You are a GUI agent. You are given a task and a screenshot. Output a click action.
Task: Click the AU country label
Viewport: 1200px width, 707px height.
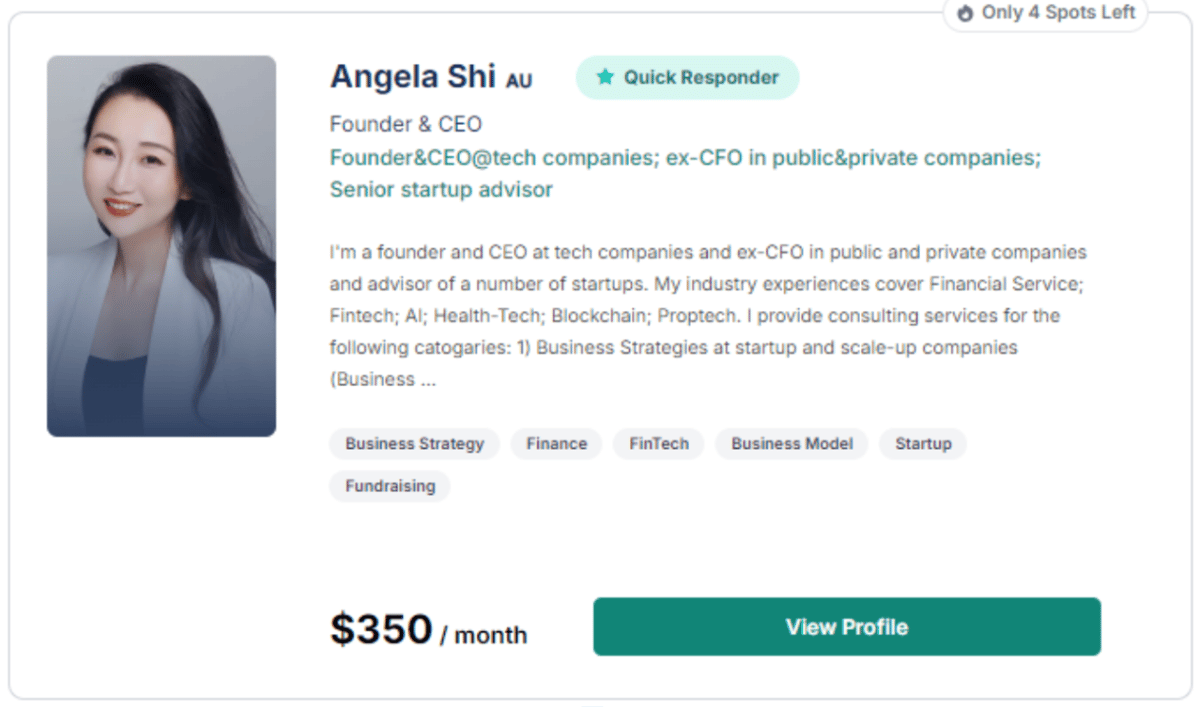tap(519, 81)
